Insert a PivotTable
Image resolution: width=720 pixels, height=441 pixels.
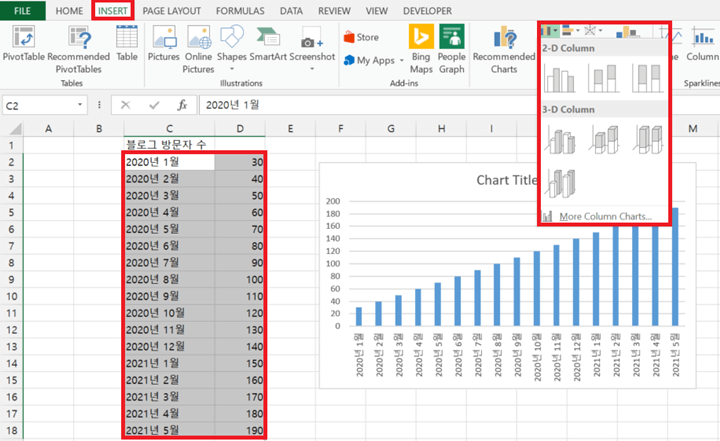pyautogui.click(x=24, y=43)
